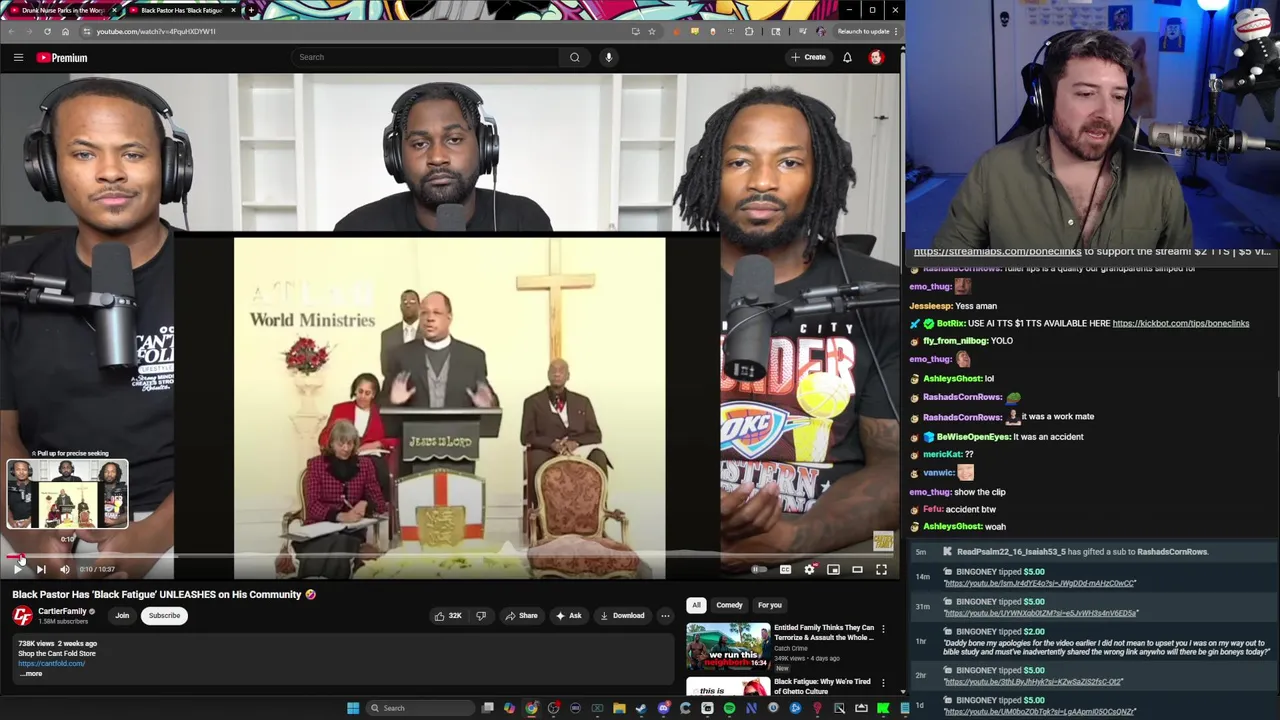Bookmark this page with star icon

coord(652,31)
